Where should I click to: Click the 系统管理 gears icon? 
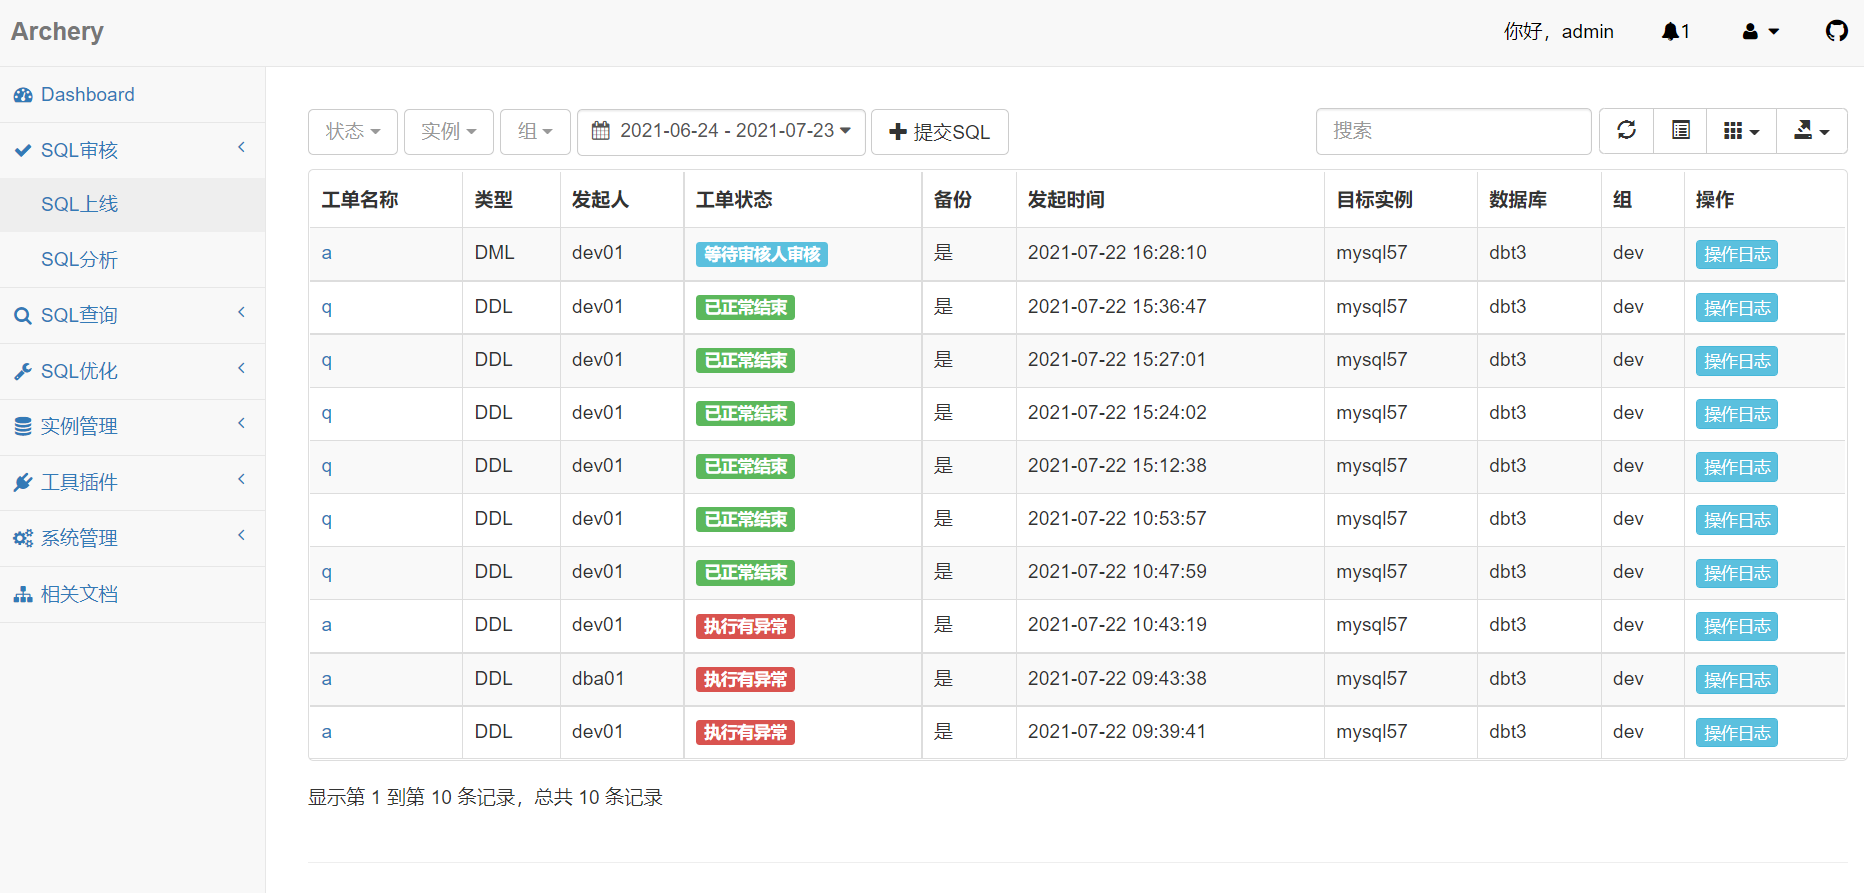tap(23, 539)
